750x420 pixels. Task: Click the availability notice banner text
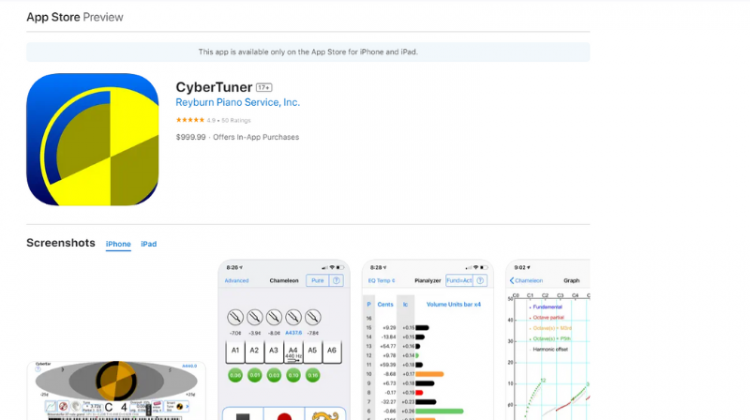(x=308, y=52)
